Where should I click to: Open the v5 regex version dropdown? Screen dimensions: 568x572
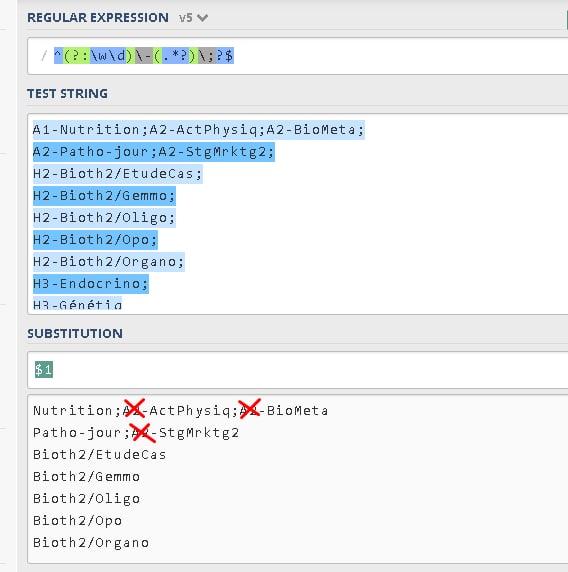point(193,18)
